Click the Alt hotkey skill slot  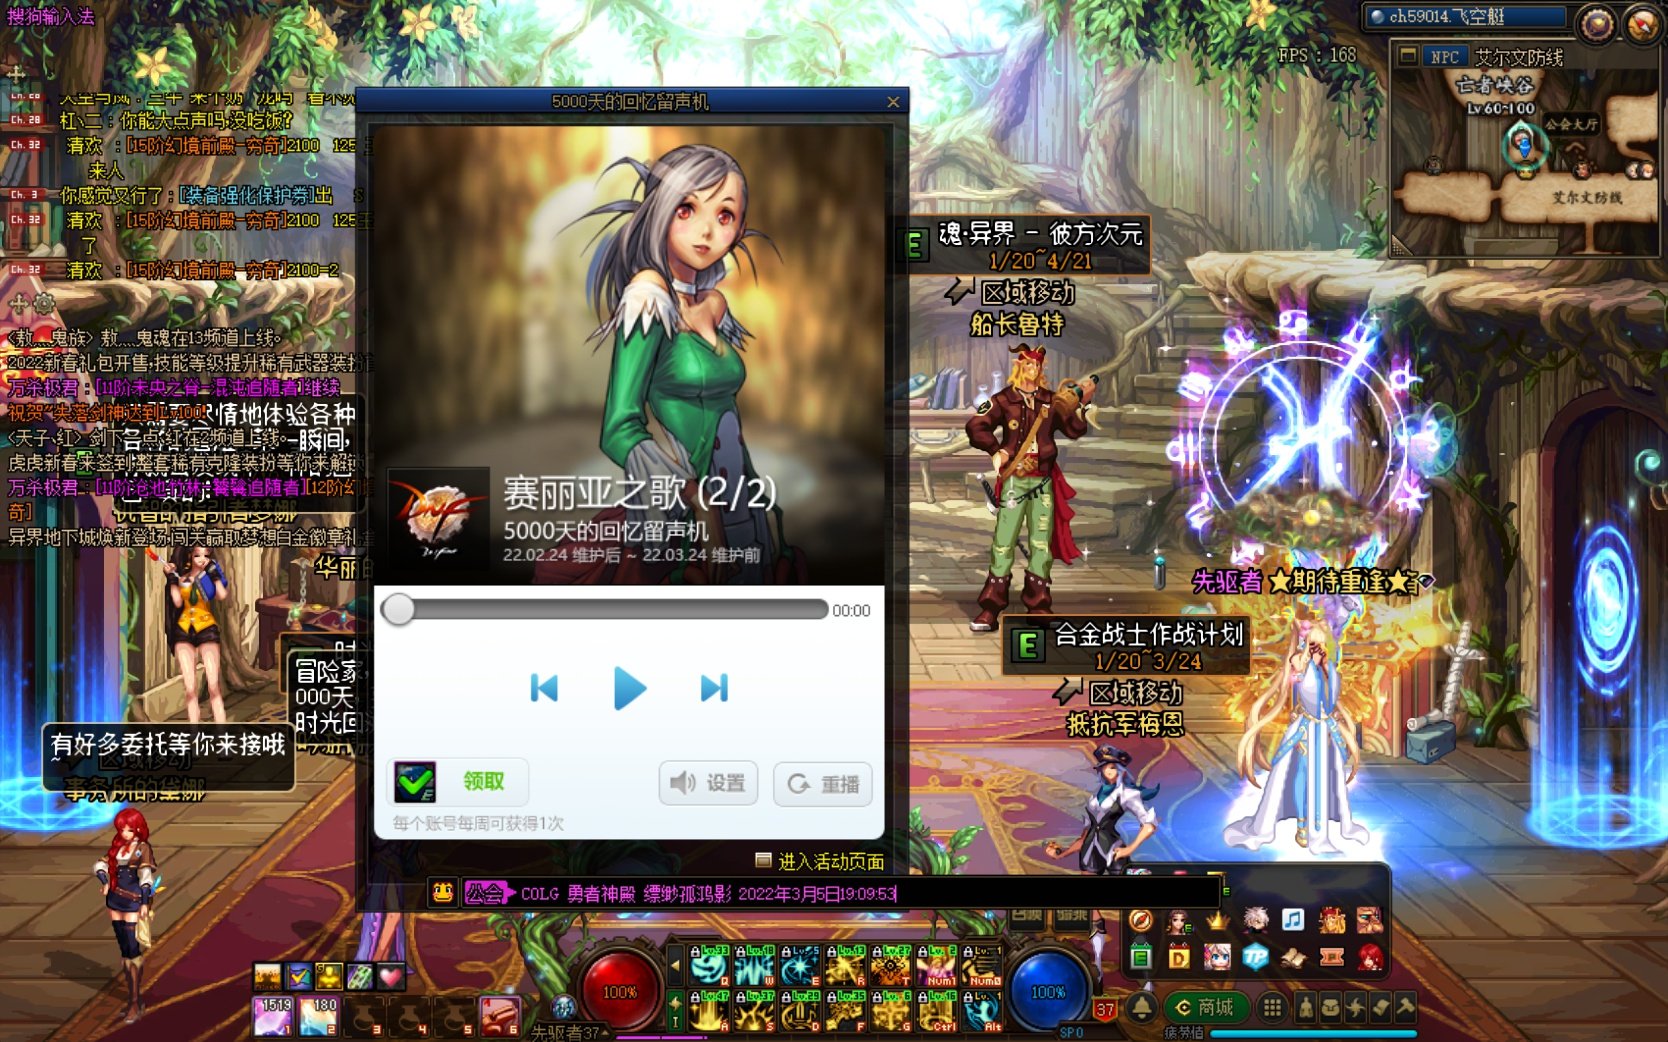coord(982,1011)
